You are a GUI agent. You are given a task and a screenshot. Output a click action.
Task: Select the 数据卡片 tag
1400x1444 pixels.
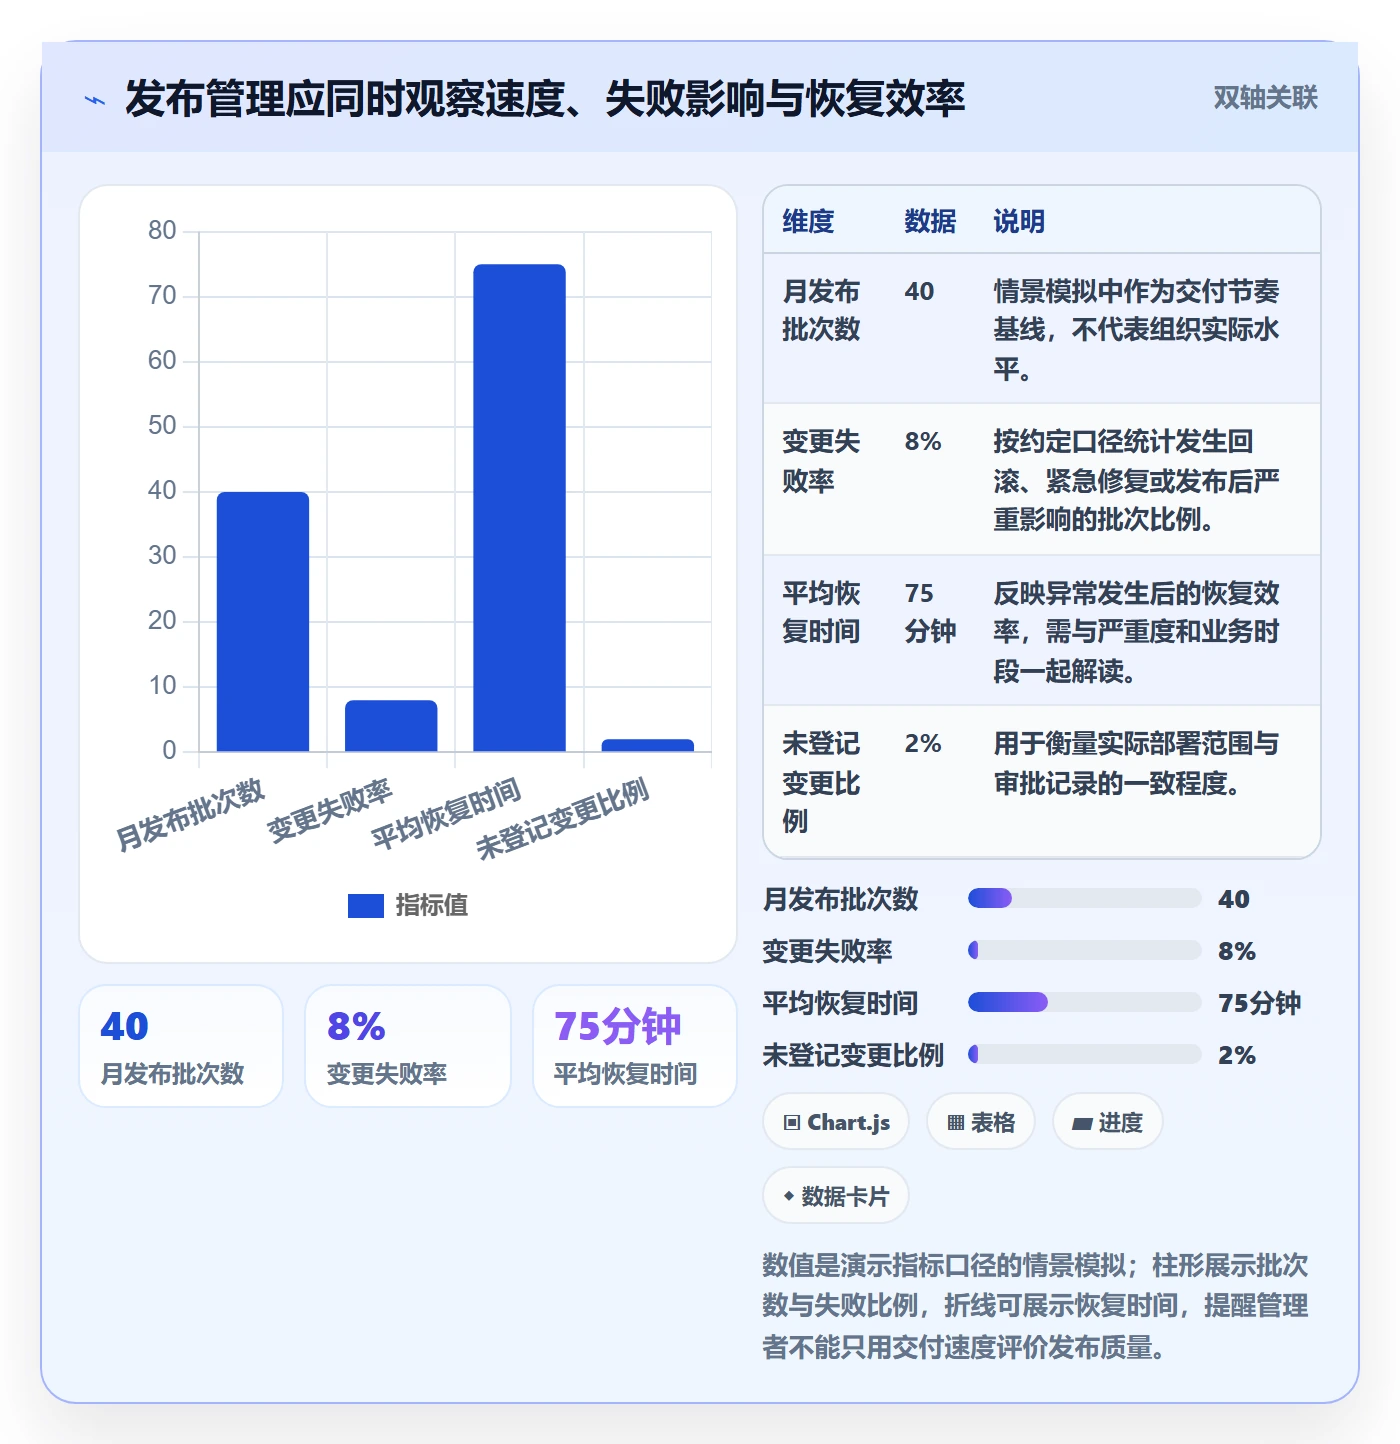pos(836,1196)
